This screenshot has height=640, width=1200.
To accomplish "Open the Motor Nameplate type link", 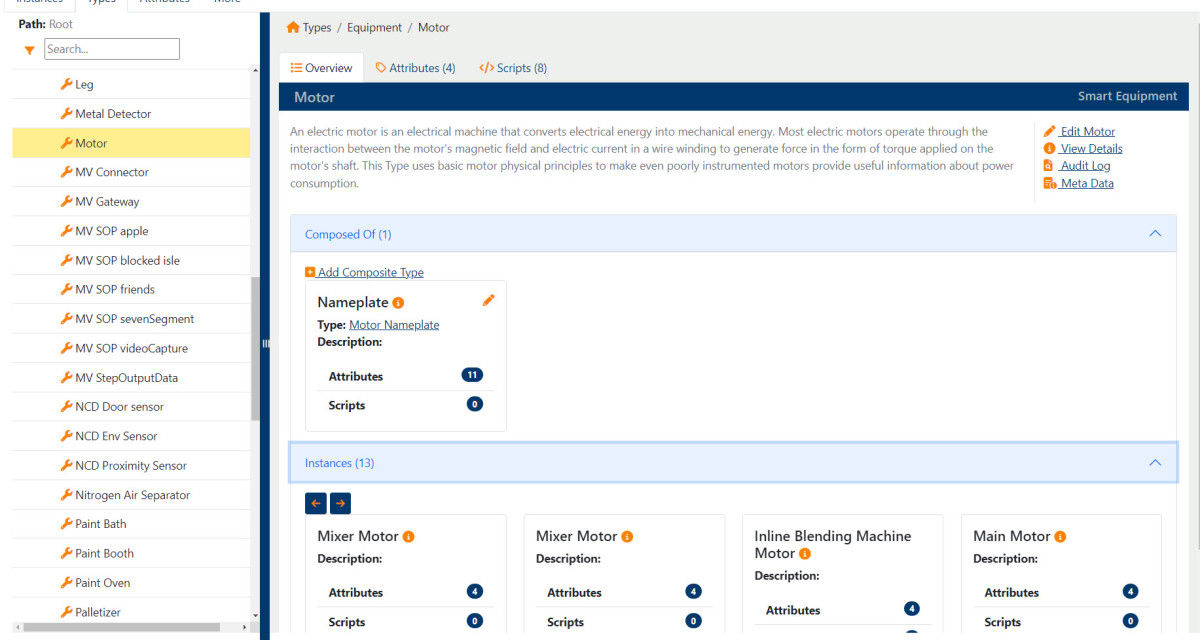I will [x=394, y=324].
